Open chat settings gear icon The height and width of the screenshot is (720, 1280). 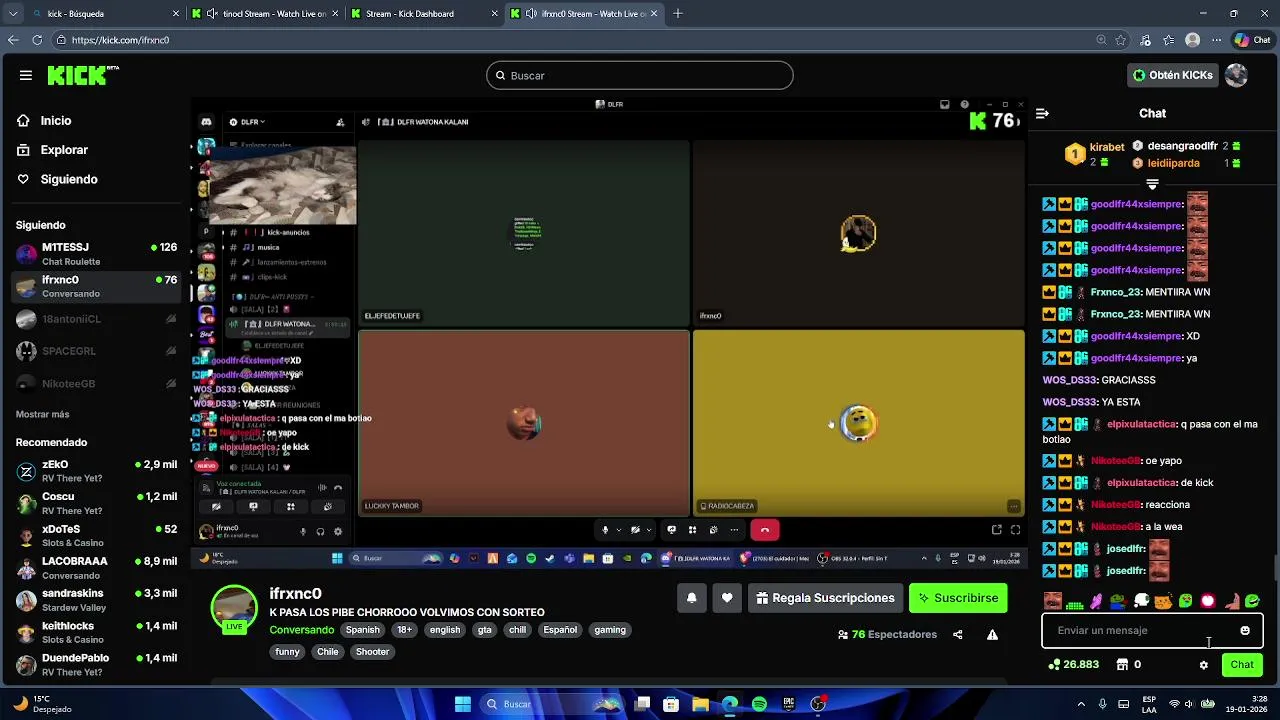(x=1204, y=665)
